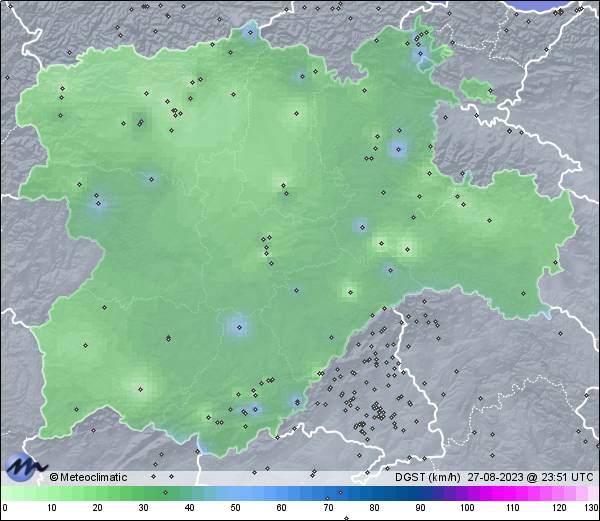This screenshot has width=600, height=521.
Task: Select scale label 20
Action: point(98,508)
